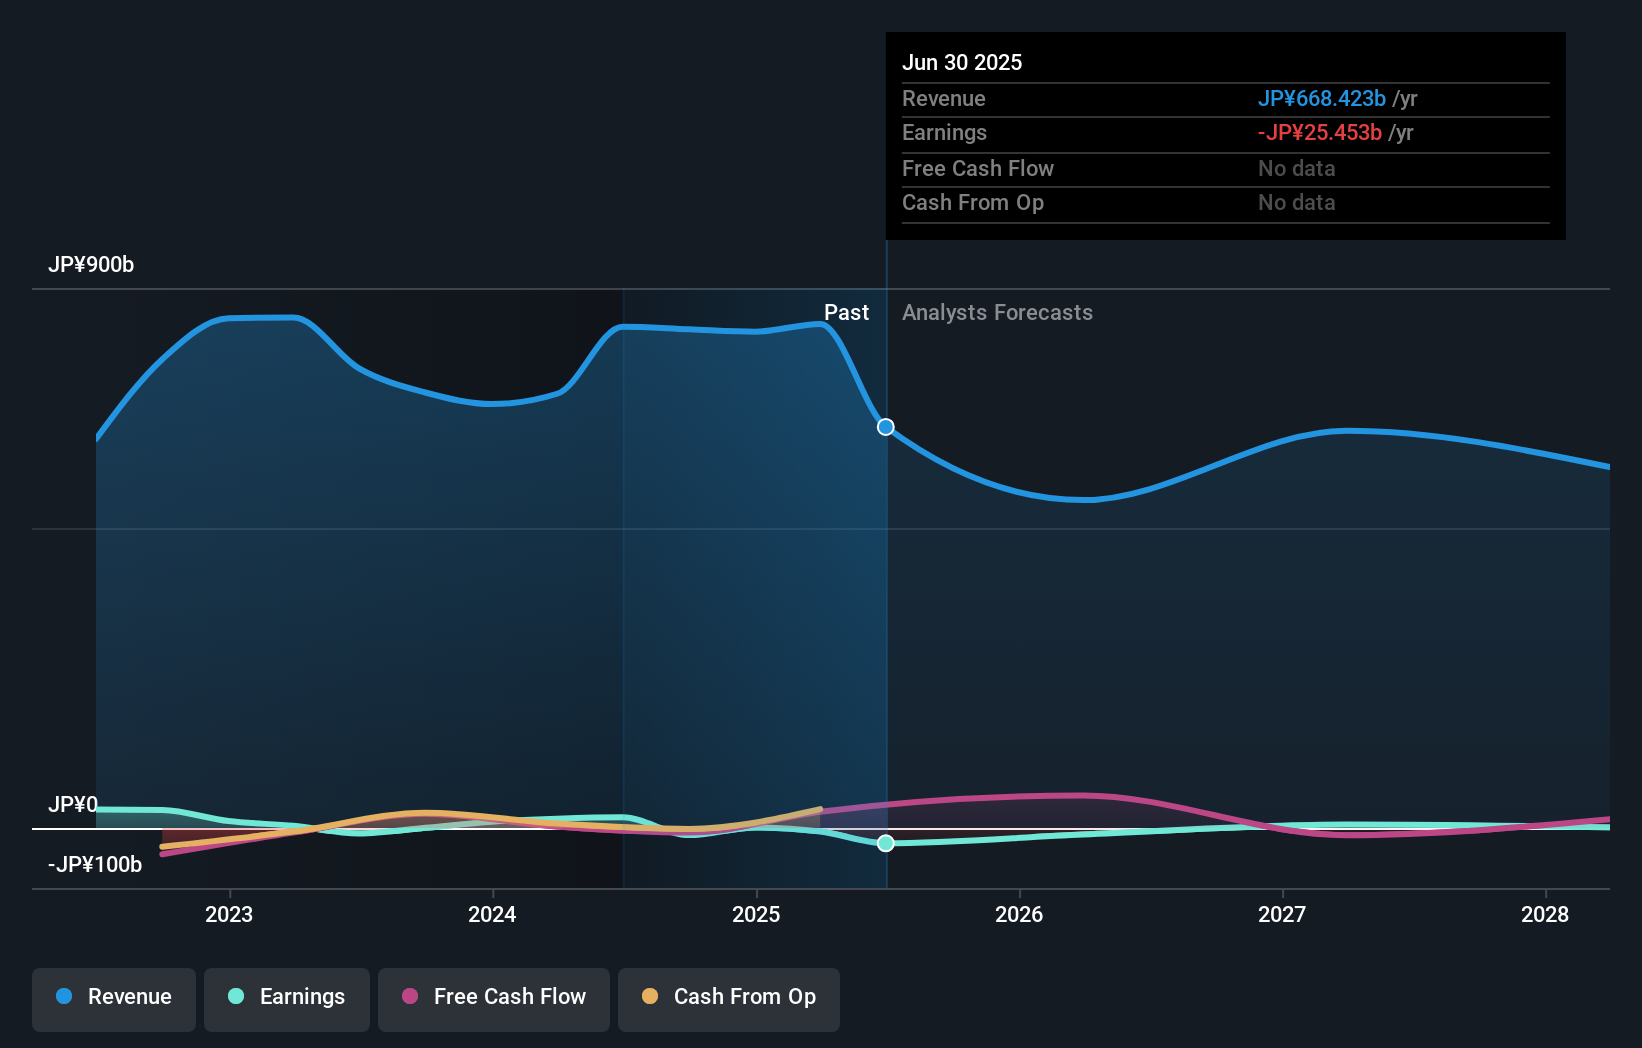Click the 2026 year label on timeline
Image resolution: width=1642 pixels, height=1048 pixels.
click(x=1019, y=914)
